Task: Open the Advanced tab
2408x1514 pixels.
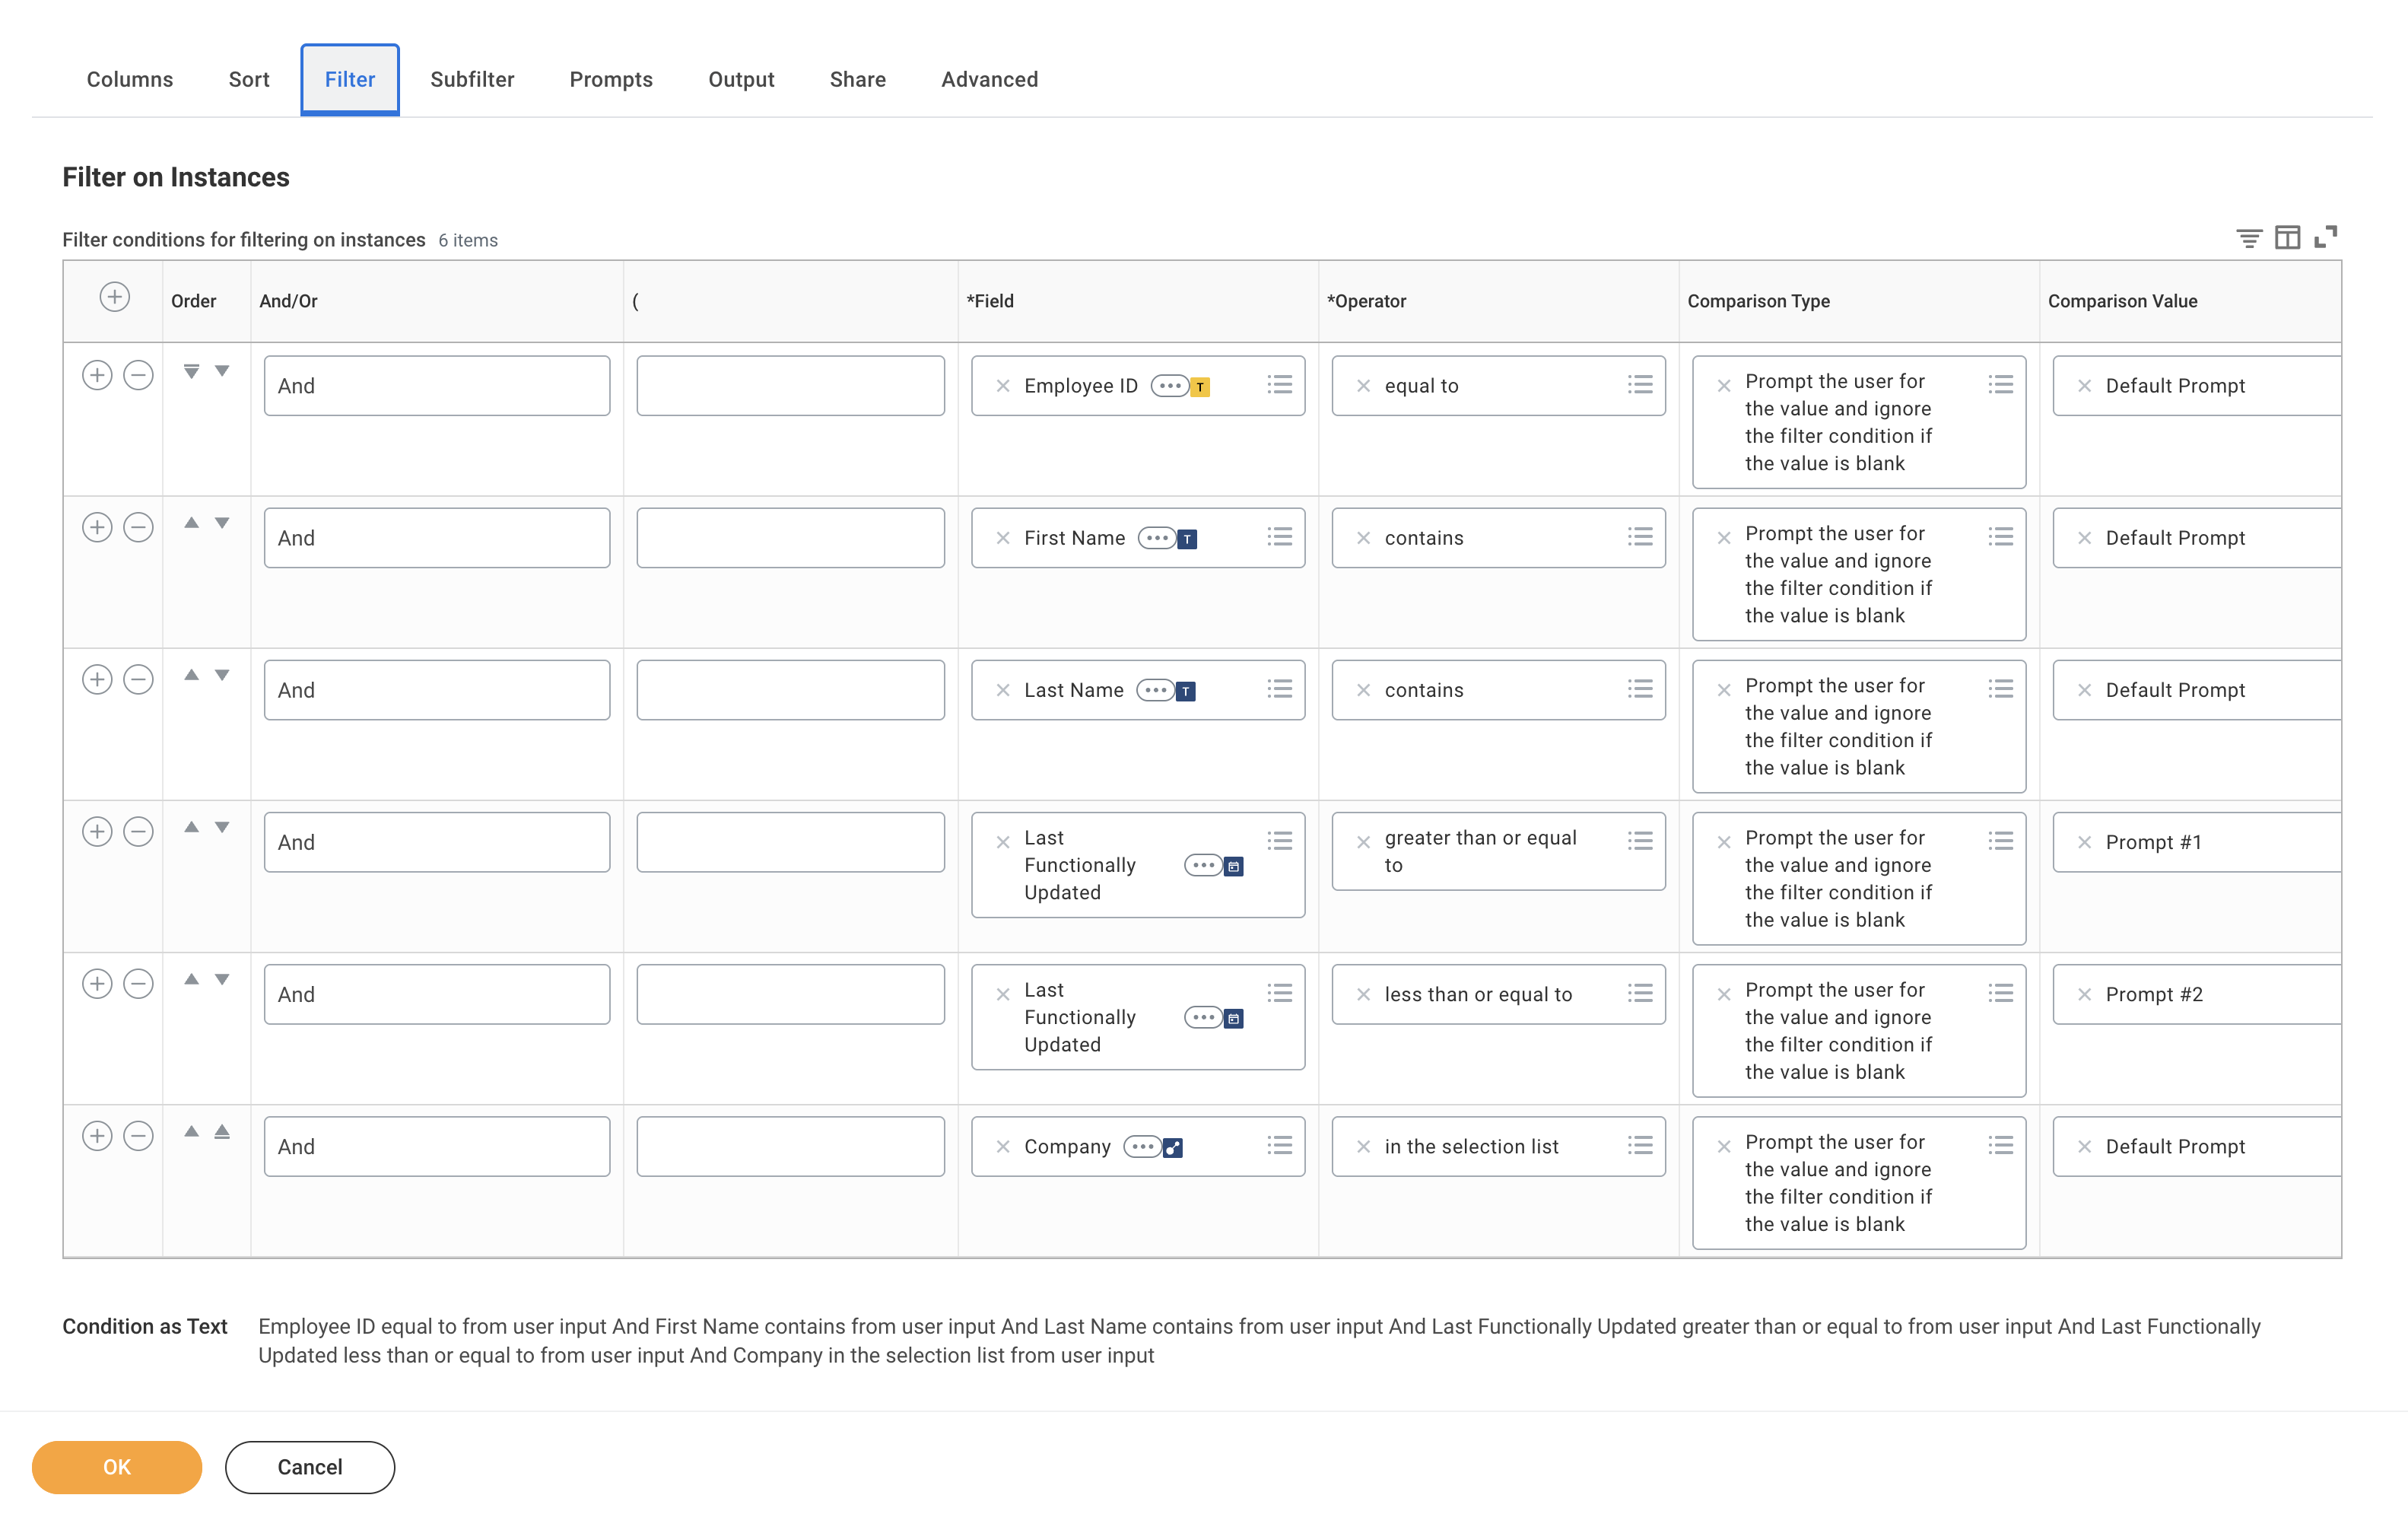Action: click(990, 79)
